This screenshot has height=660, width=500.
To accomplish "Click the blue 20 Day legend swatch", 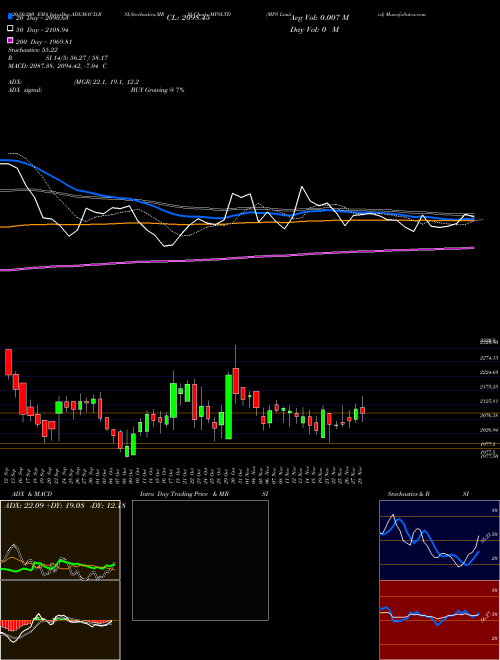I will tap(10, 17).
